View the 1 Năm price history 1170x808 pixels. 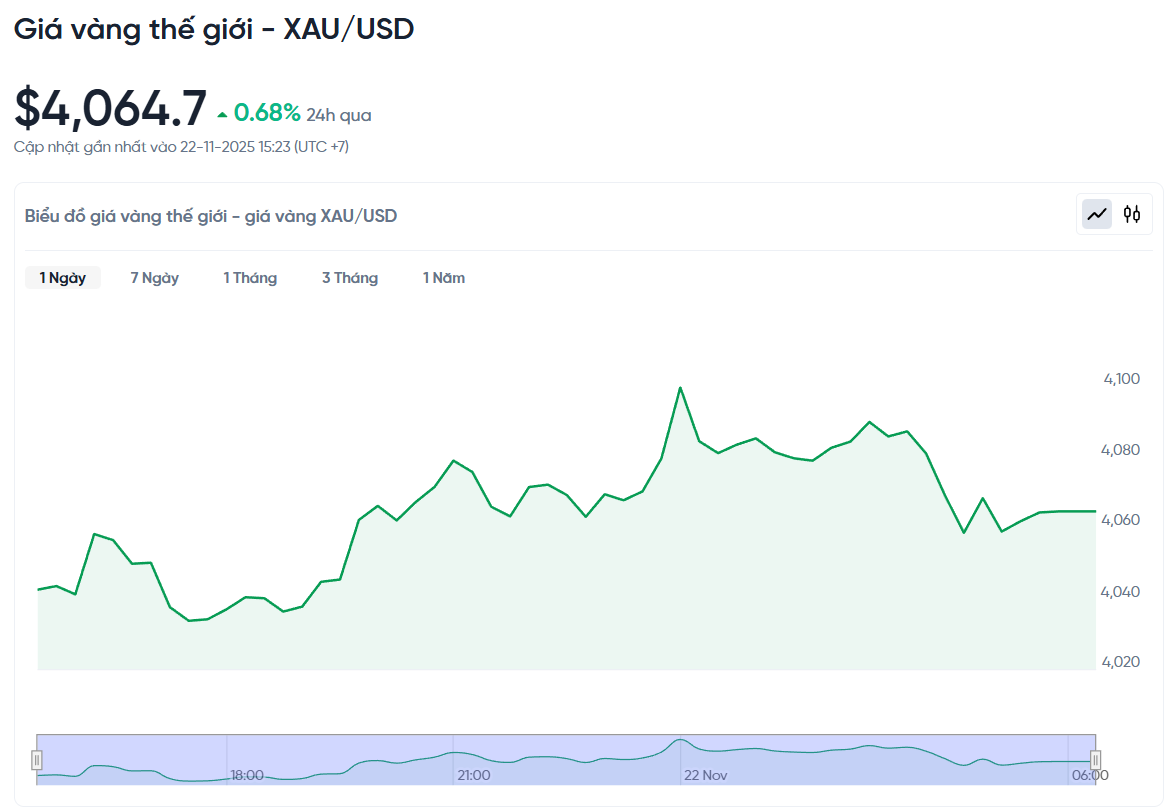click(x=444, y=277)
